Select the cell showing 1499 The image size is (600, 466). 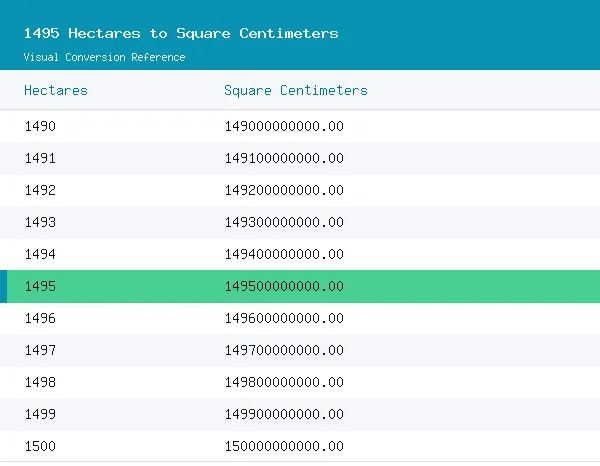pyautogui.click(x=40, y=414)
